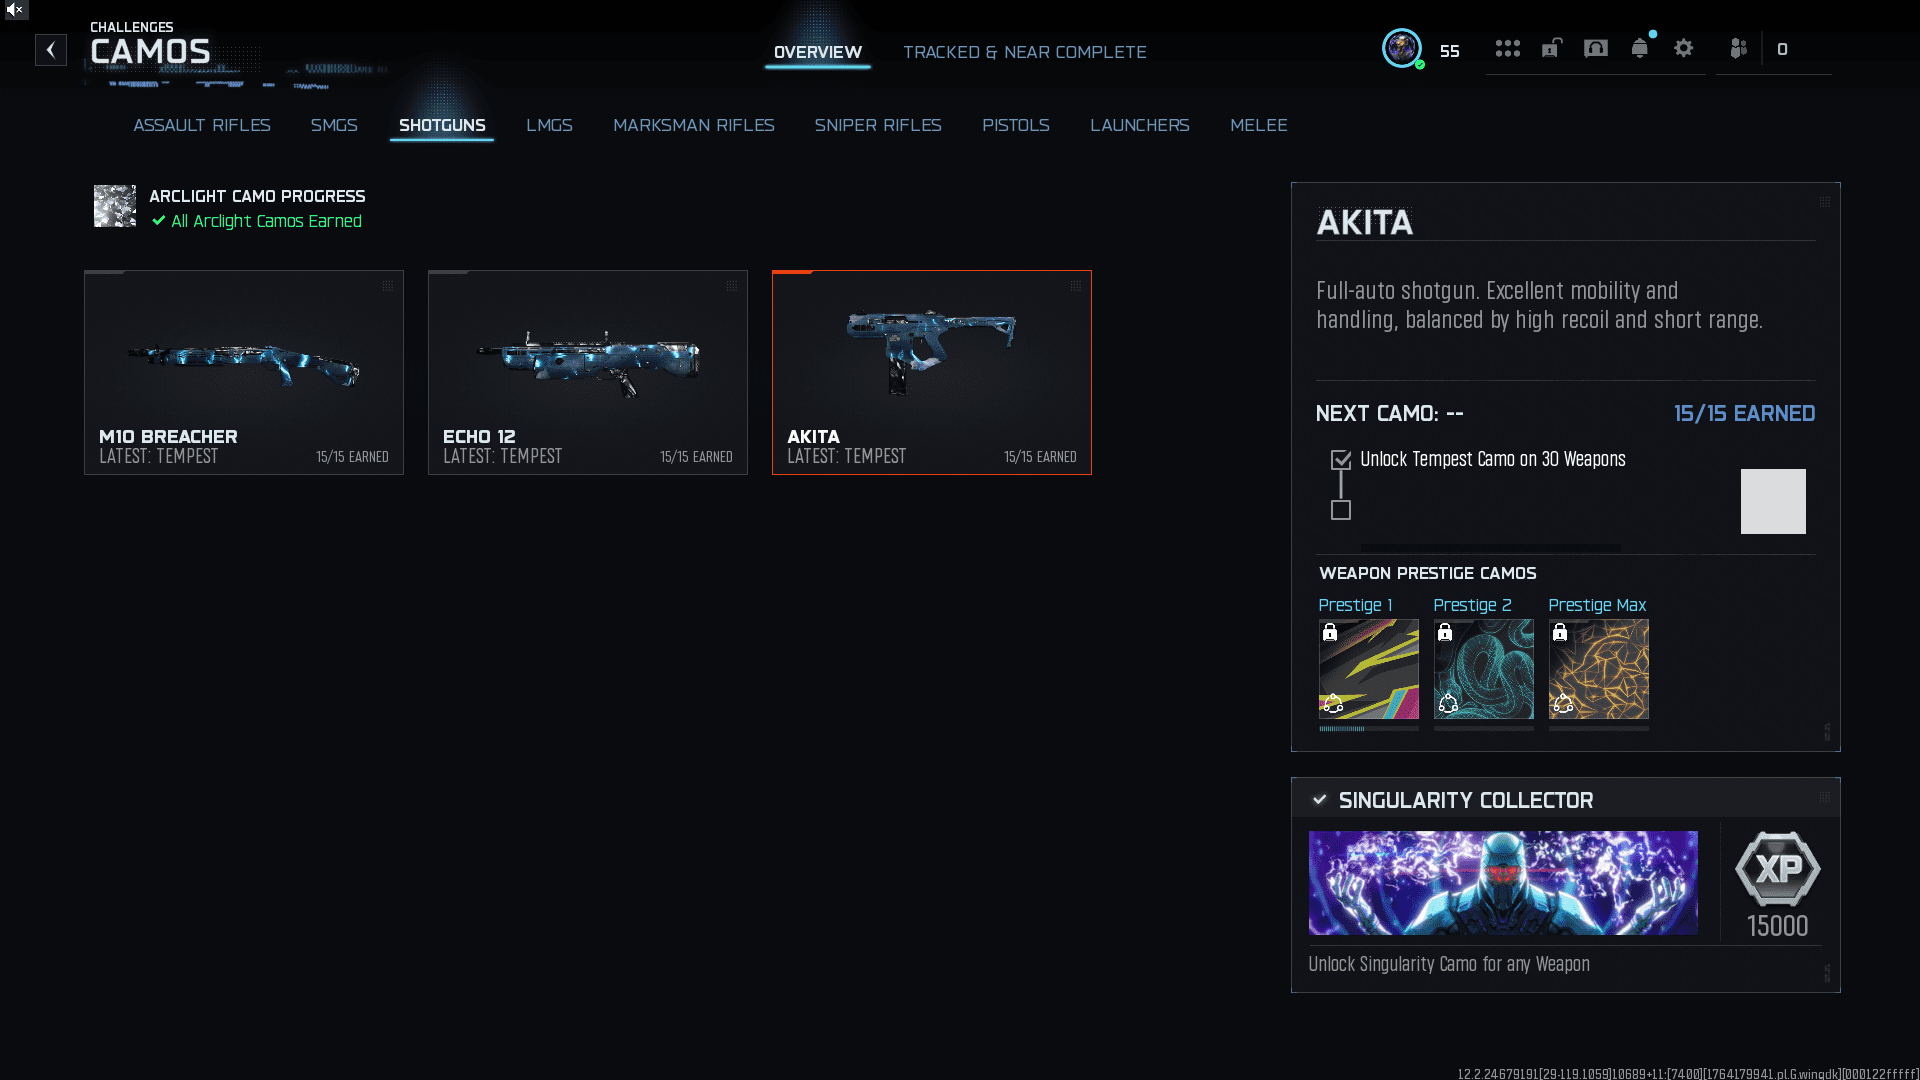The height and width of the screenshot is (1080, 1920).
Task: Open notifications bell icon
Action: point(1639,49)
